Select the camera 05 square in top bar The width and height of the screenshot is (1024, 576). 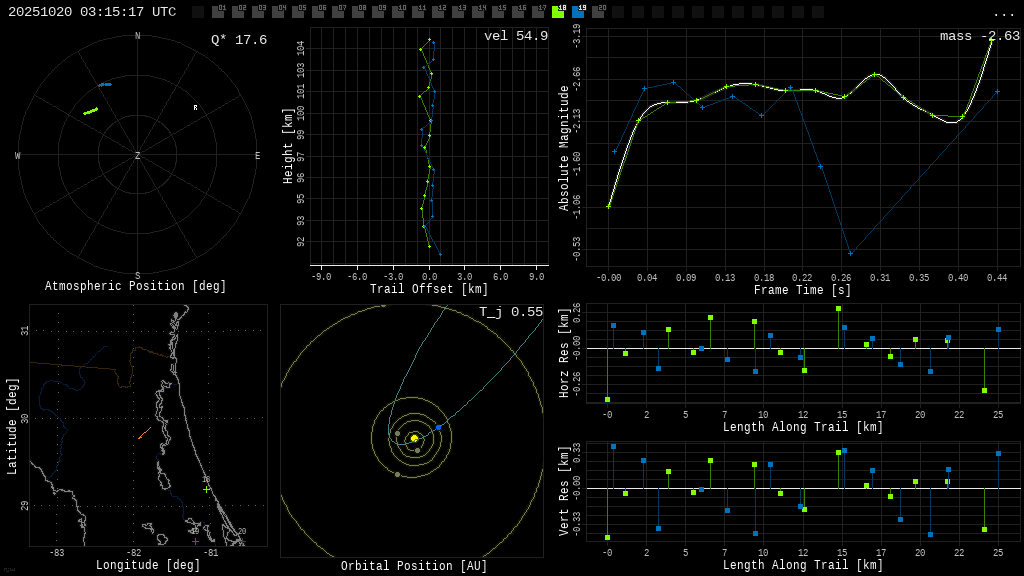click(298, 12)
